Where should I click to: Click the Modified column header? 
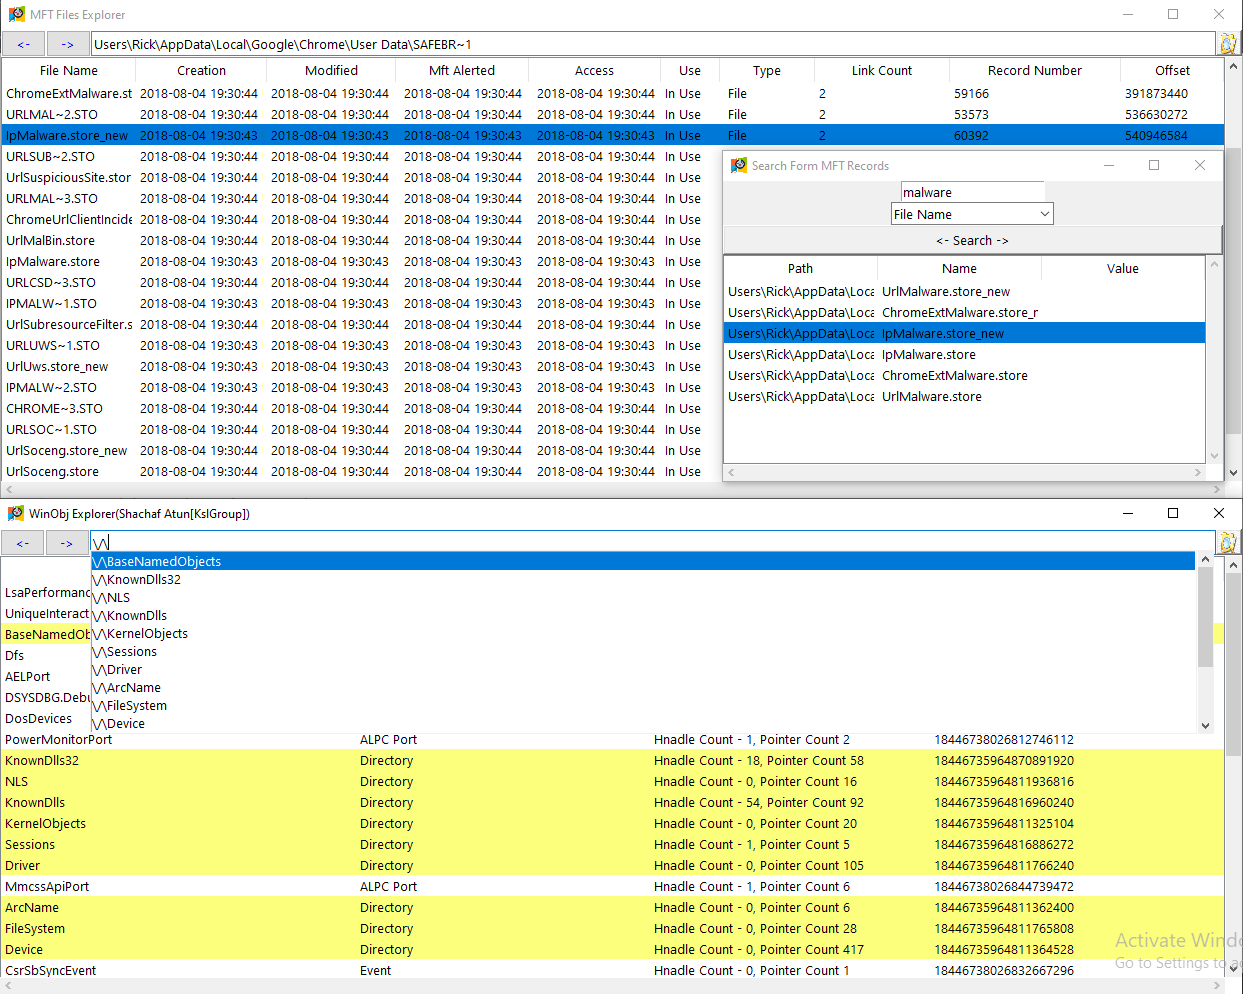pyautogui.click(x=331, y=71)
